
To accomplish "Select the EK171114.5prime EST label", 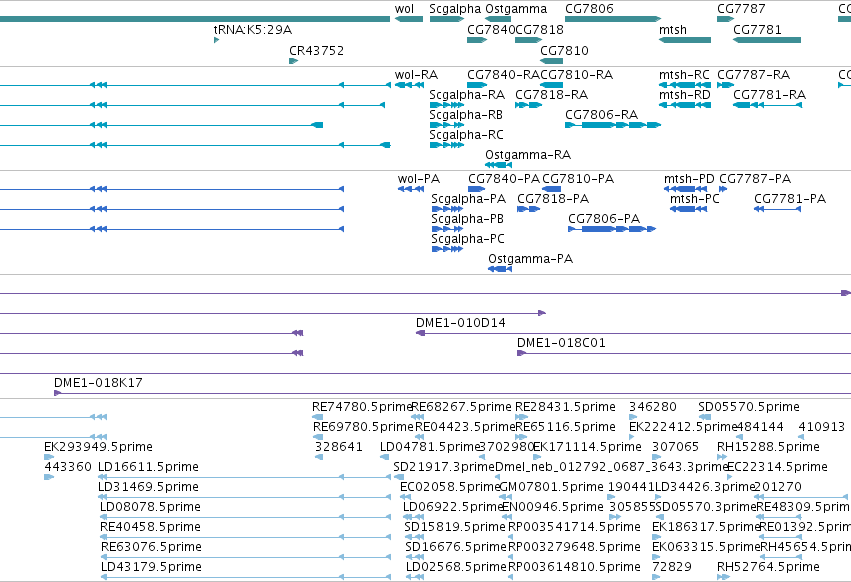I will [x=587, y=447].
